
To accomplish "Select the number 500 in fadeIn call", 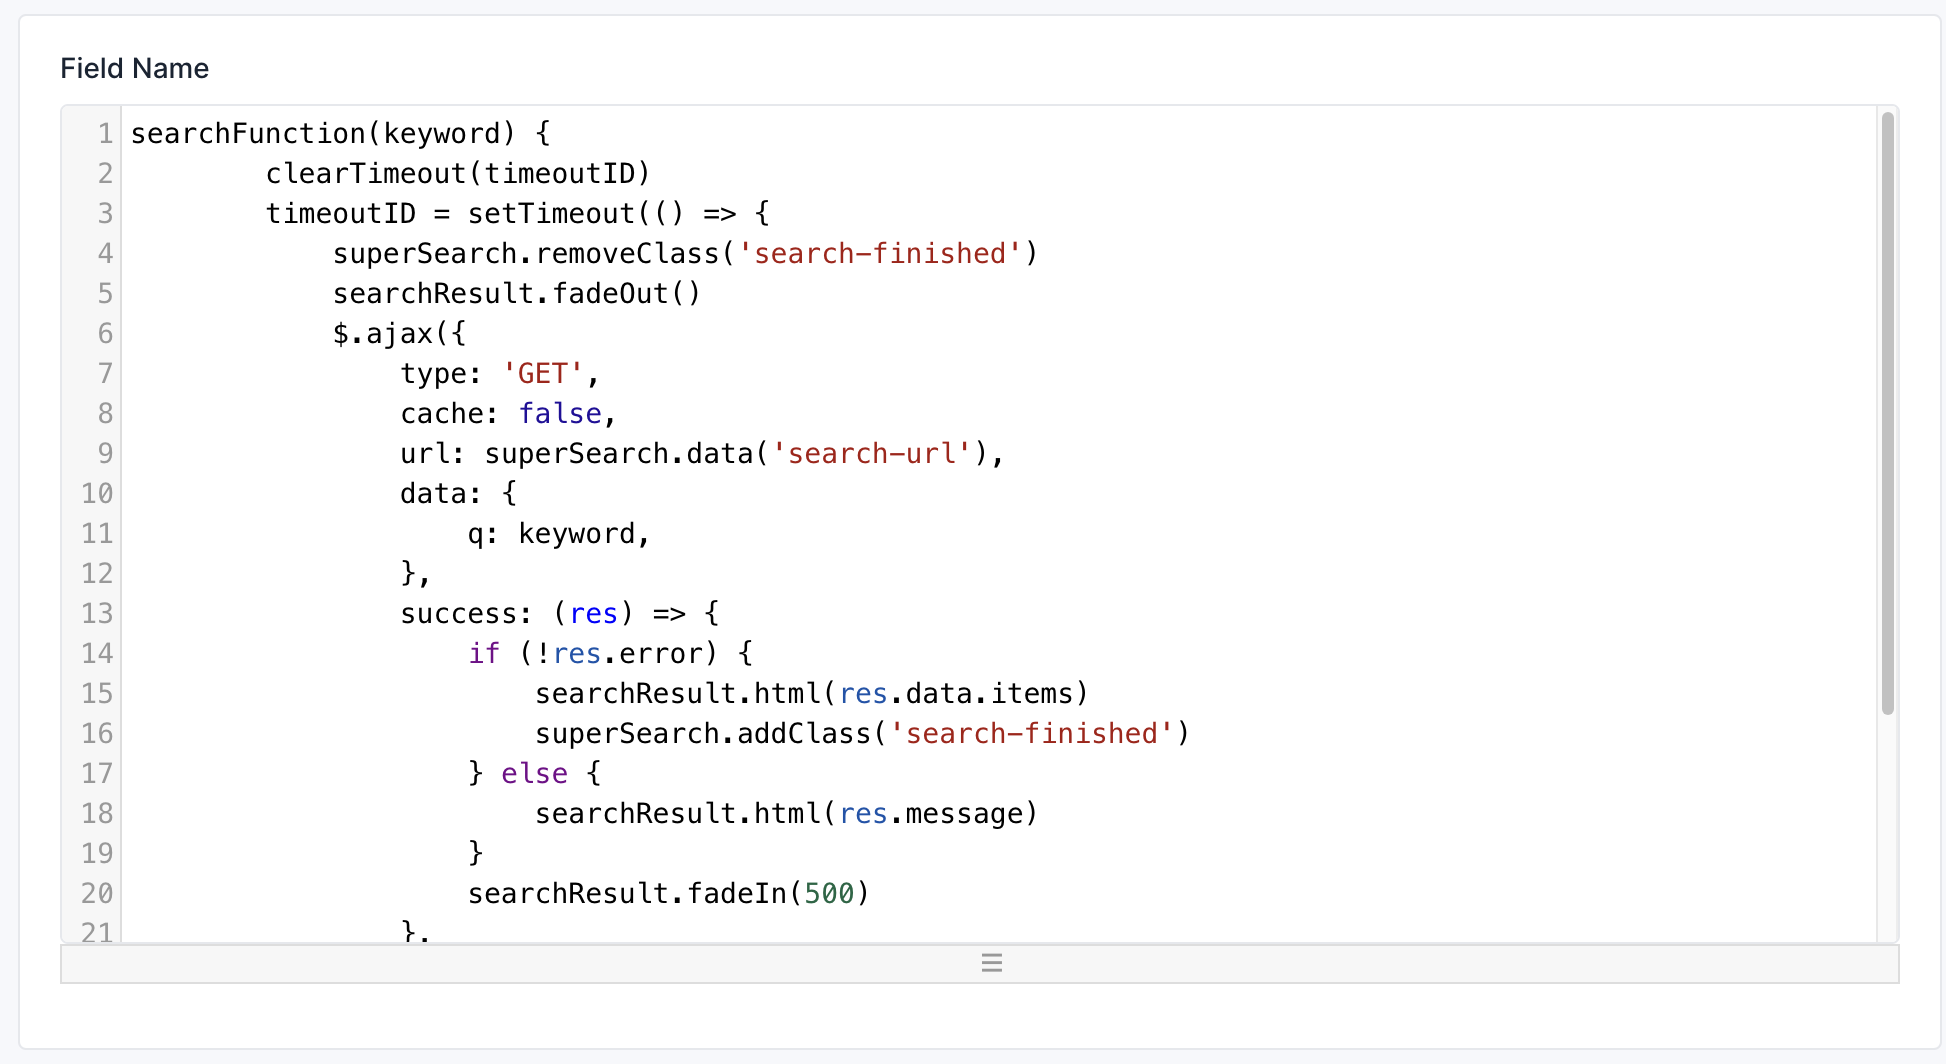I will tap(830, 893).
